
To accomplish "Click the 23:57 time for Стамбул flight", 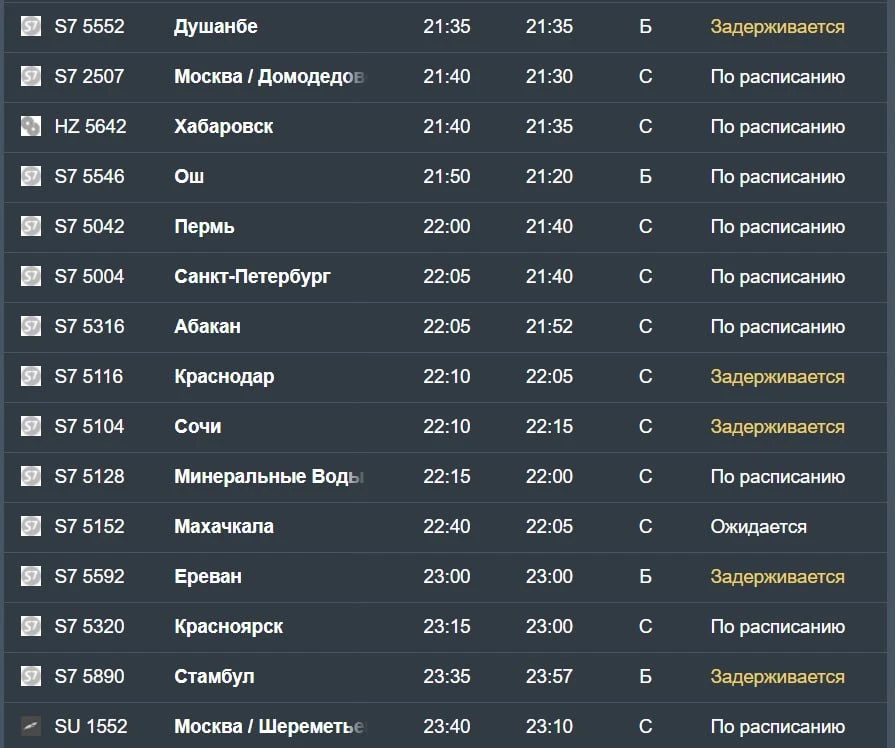I will [x=549, y=677].
